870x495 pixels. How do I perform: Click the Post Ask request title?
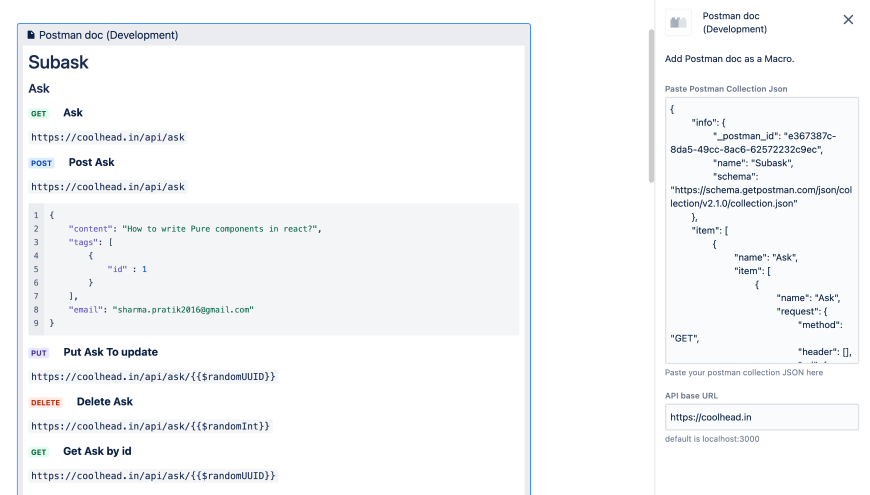tap(91, 162)
